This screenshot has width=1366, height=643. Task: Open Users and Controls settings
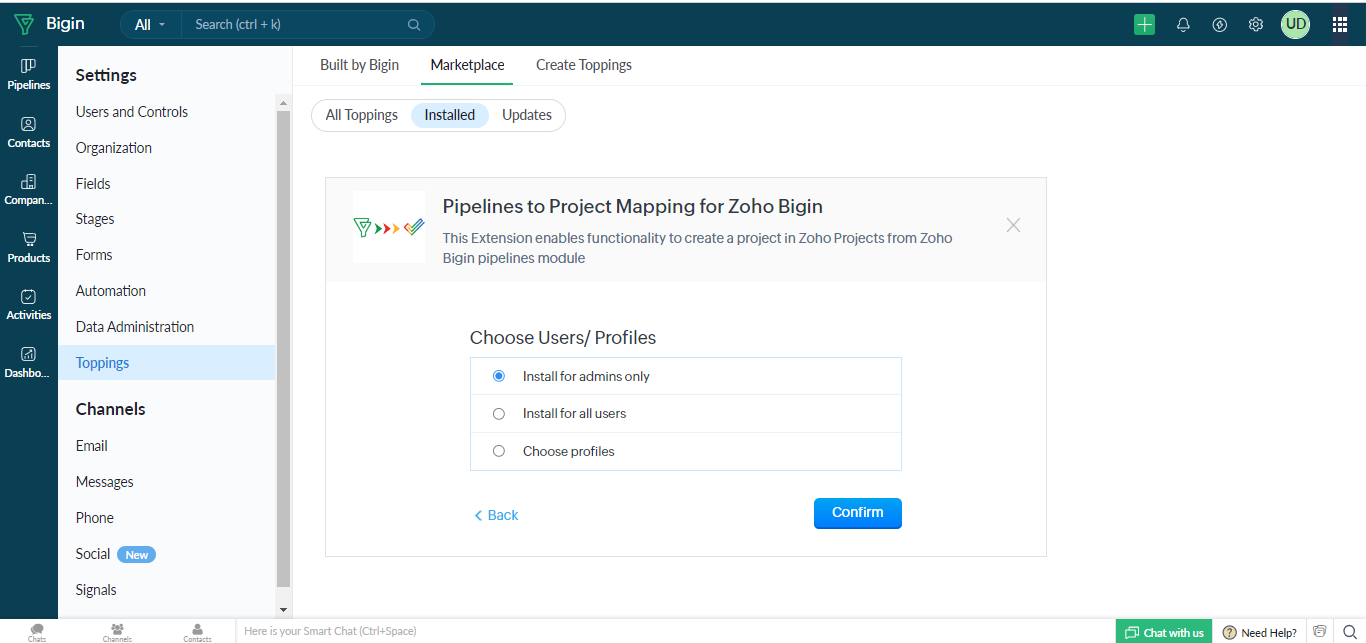point(132,112)
